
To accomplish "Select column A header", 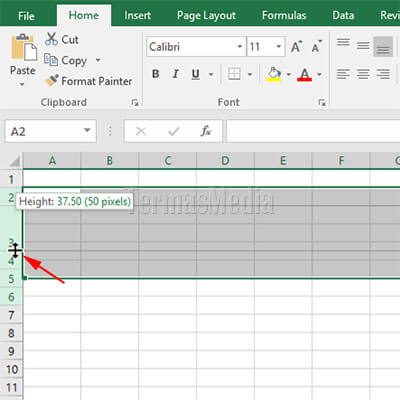I will coord(52,161).
